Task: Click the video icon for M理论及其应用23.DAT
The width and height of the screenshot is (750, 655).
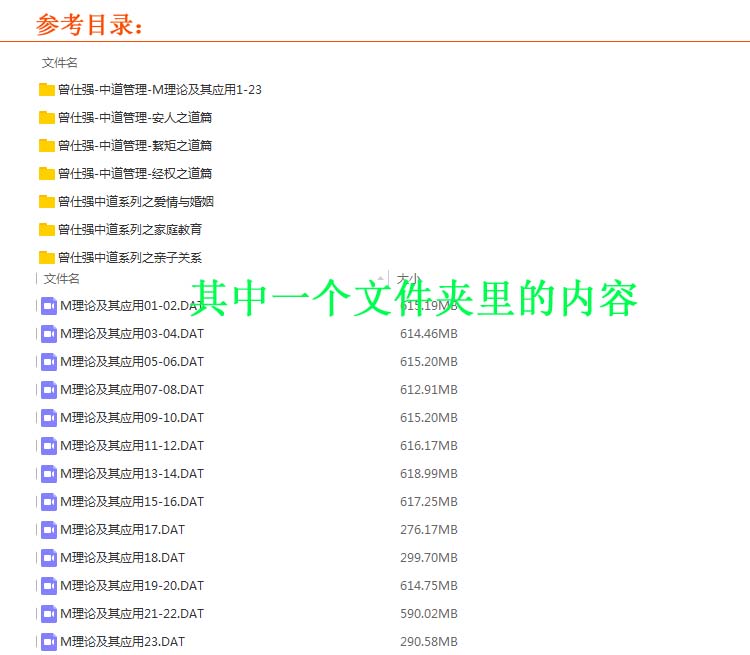Action: [x=49, y=641]
